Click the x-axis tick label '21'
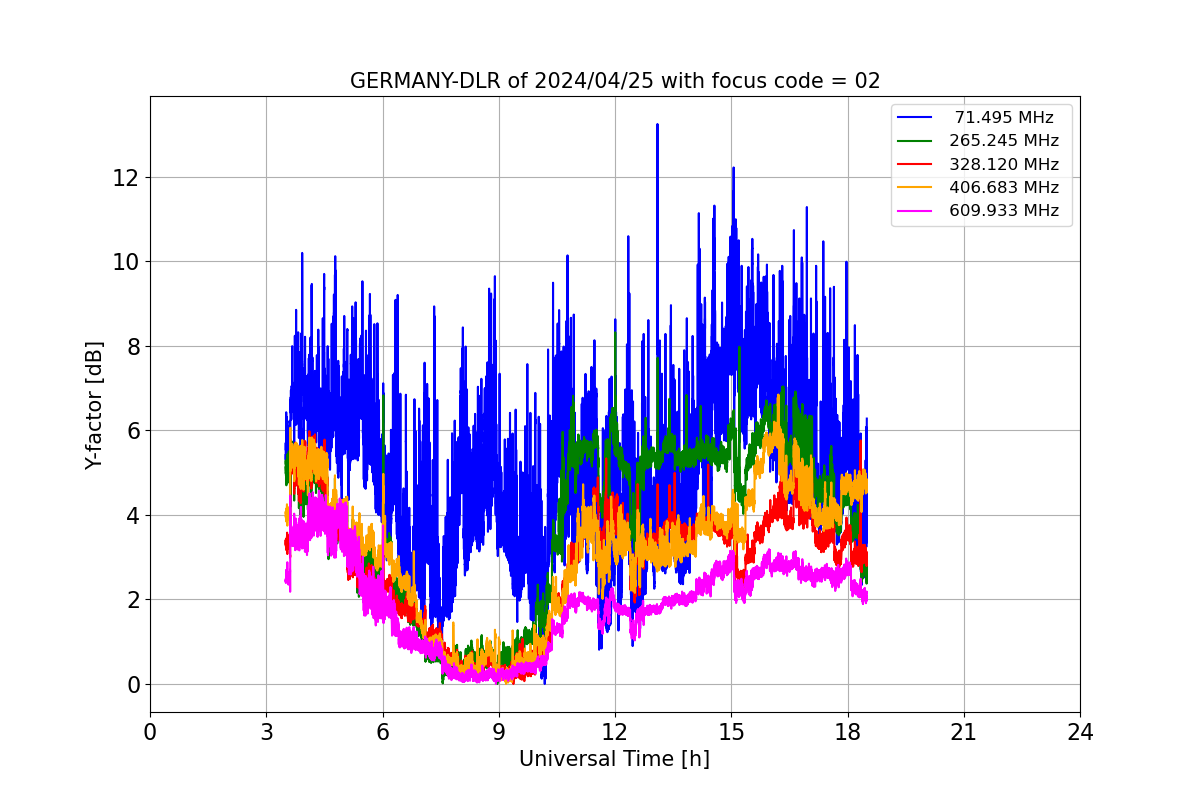Image resolution: width=1200 pixels, height=800 pixels. coord(964,733)
